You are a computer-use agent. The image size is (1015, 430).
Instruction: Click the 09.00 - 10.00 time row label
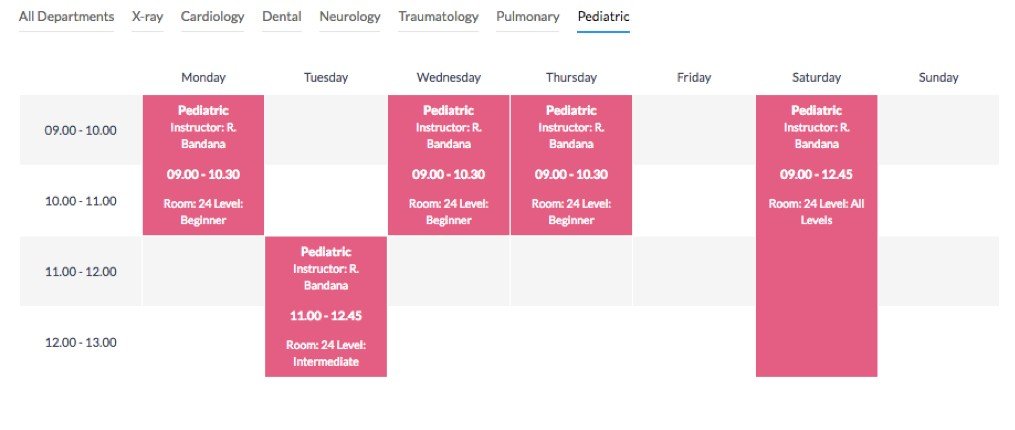click(x=81, y=130)
